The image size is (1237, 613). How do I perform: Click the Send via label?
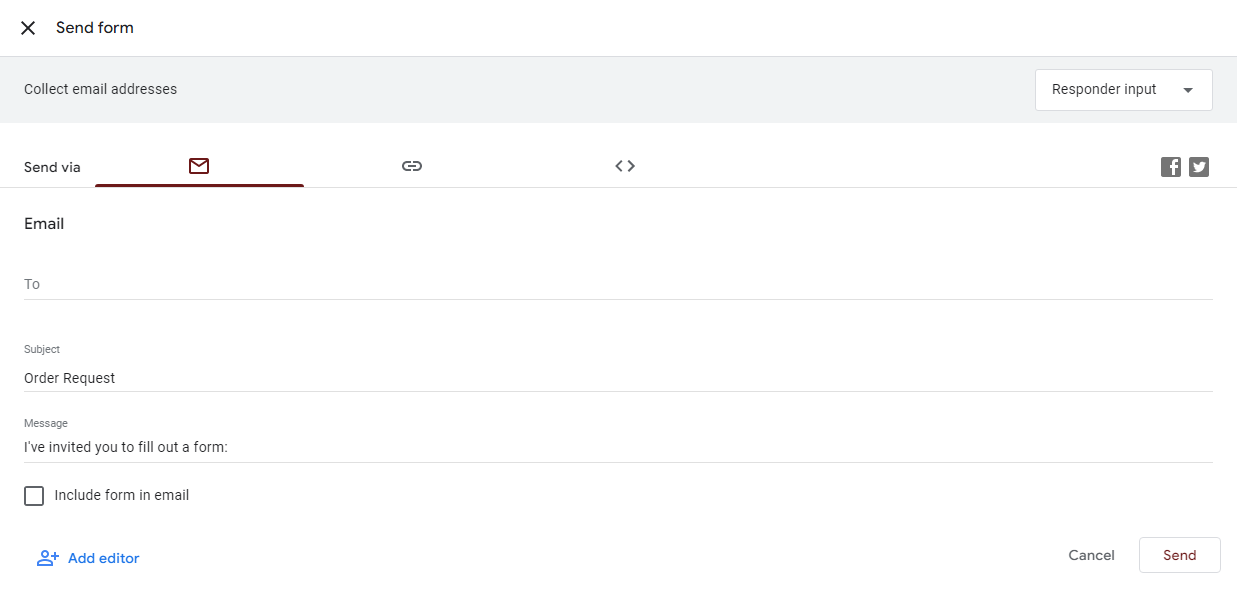click(x=52, y=167)
